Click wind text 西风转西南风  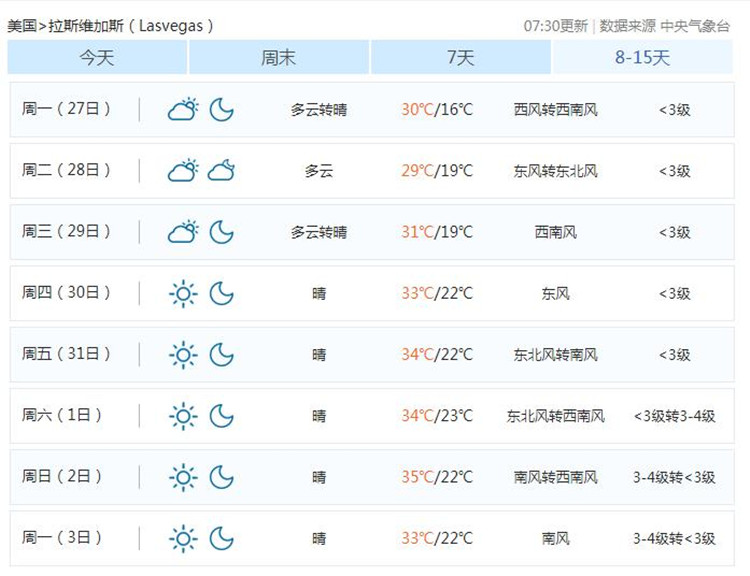tap(555, 110)
